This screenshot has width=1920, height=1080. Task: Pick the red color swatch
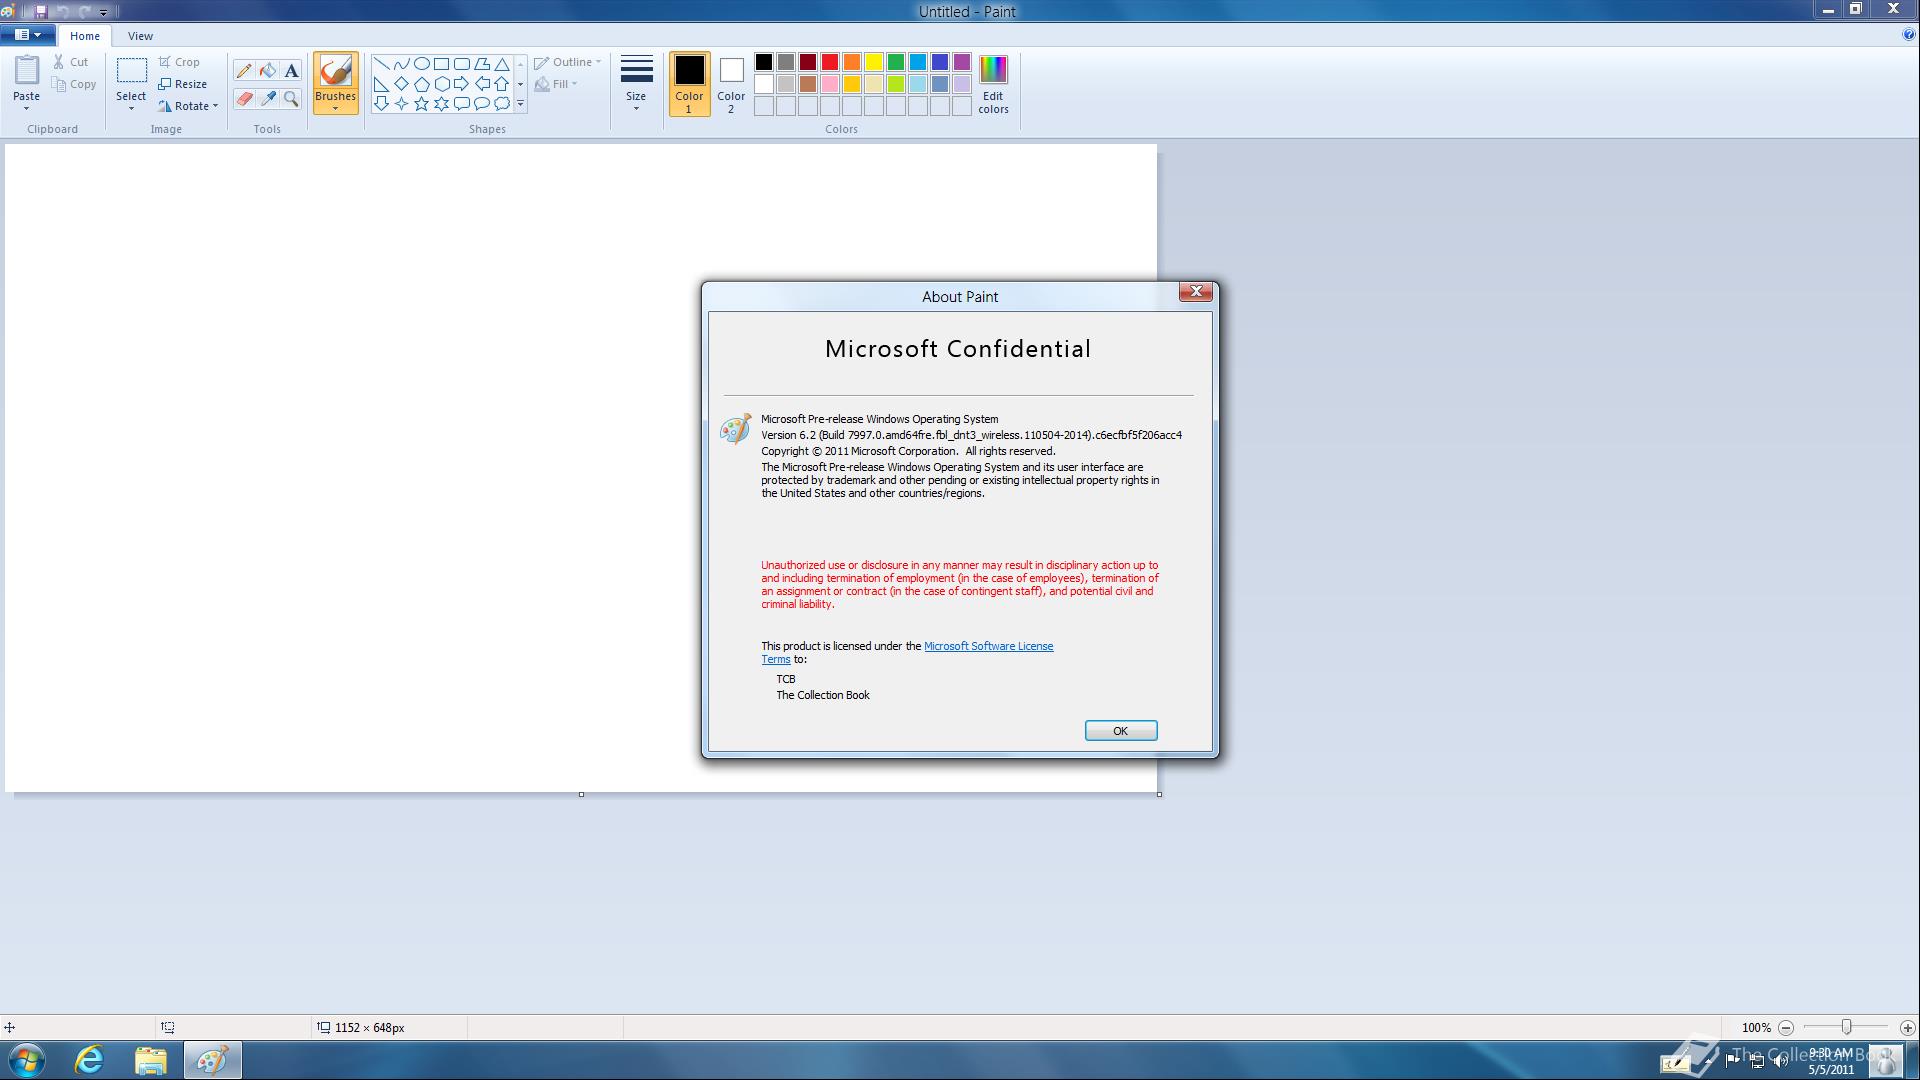point(830,62)
